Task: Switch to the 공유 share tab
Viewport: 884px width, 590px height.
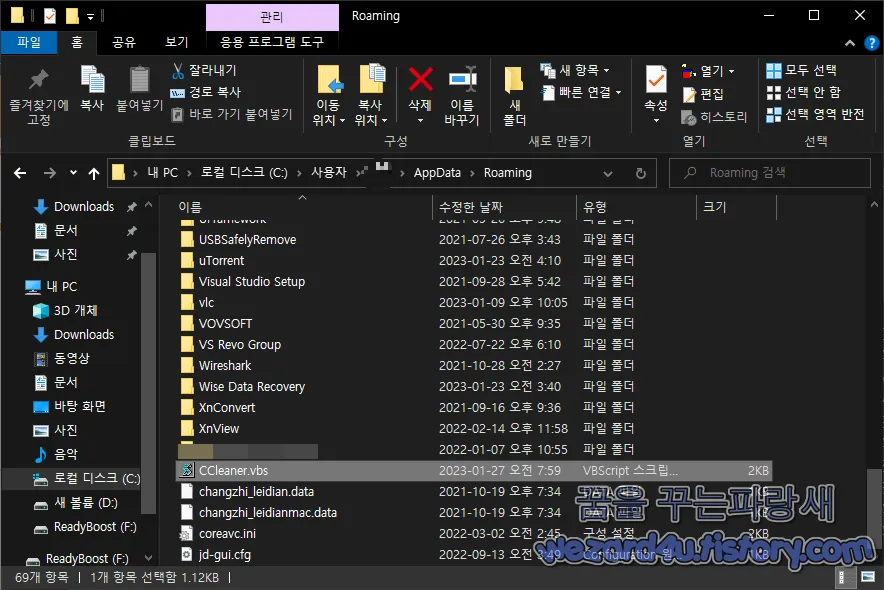Action: click(124, 42)
